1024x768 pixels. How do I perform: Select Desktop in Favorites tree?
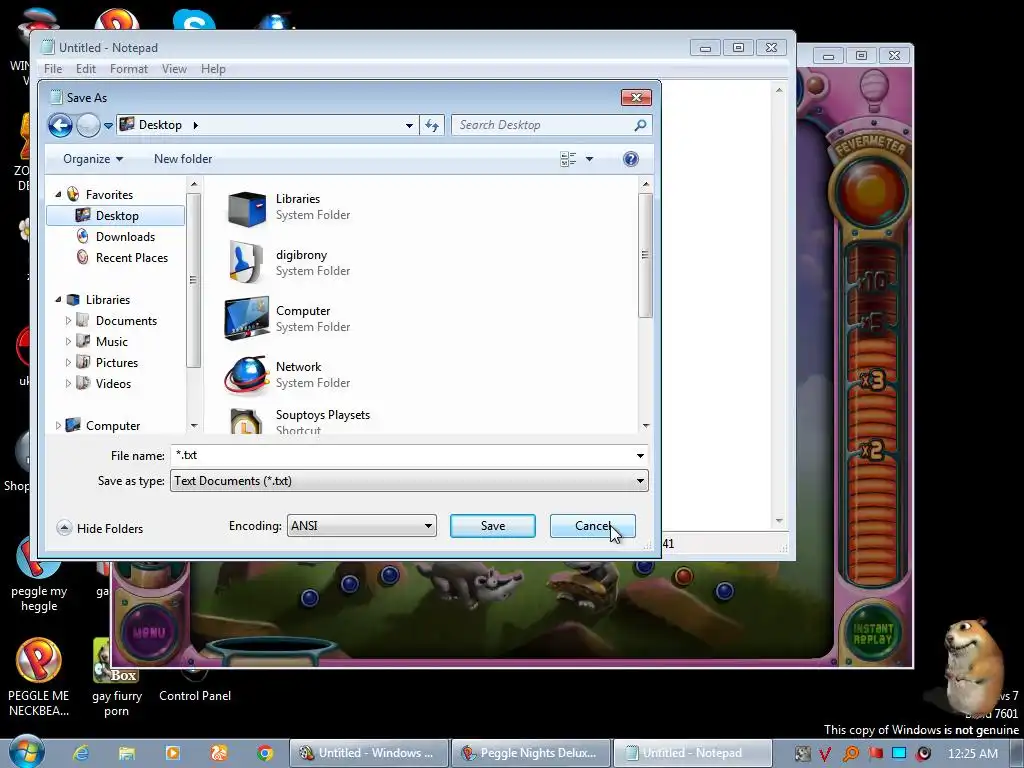point(116,216)
